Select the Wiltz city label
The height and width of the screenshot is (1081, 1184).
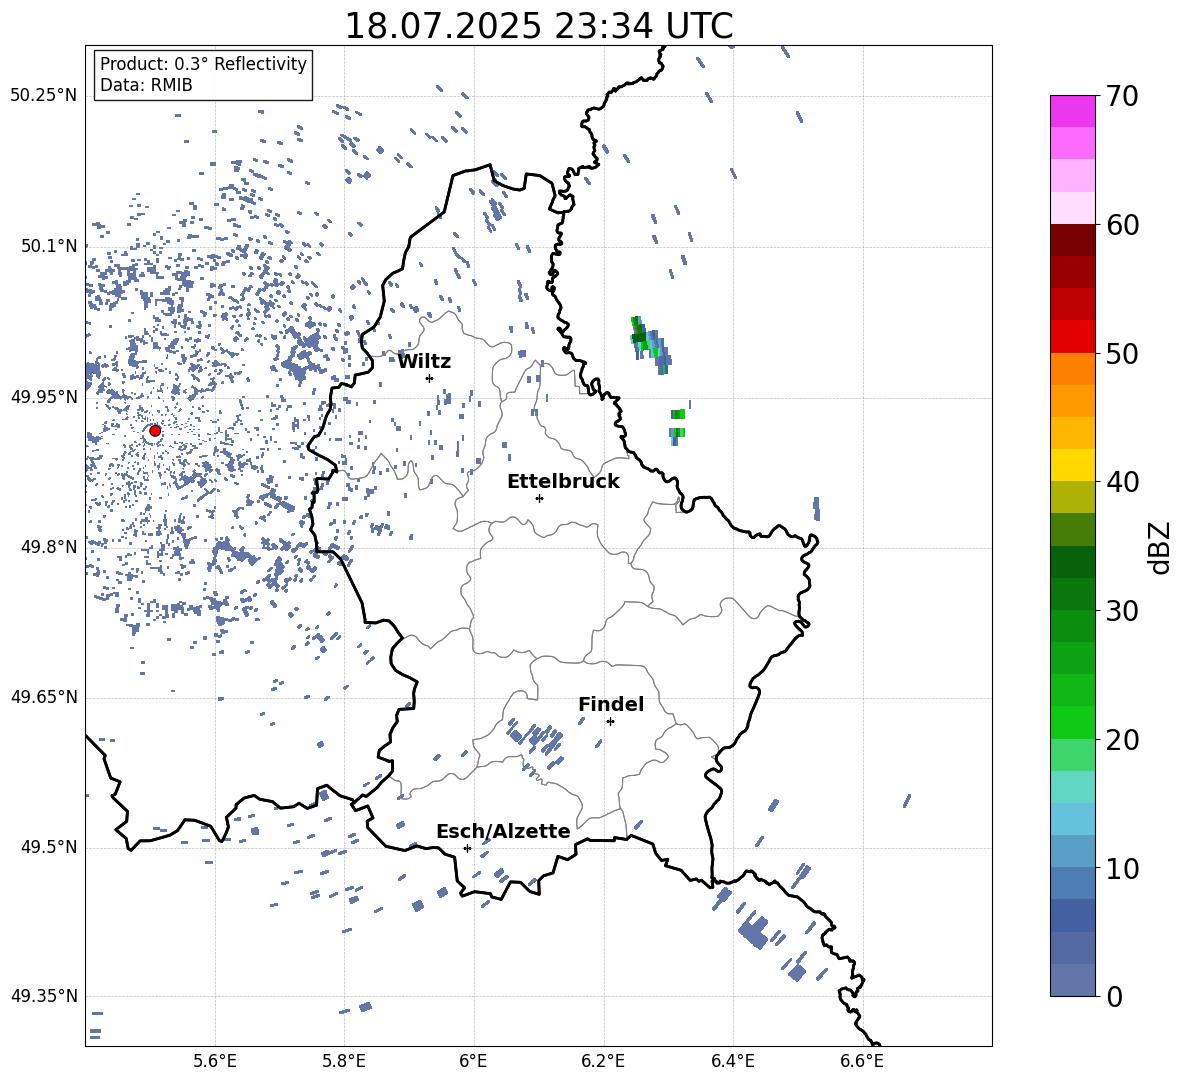click(x=424, y=362)
